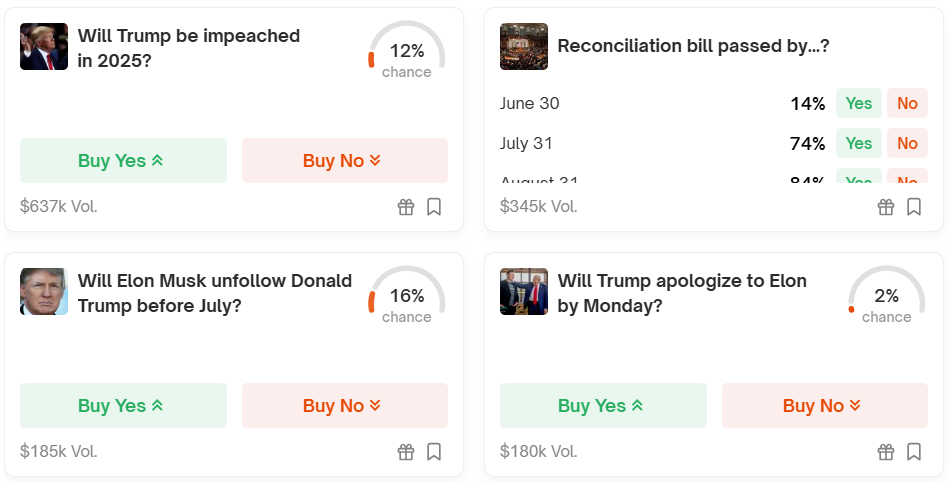Screen dimensions: 950x483
Task: Buy Yes on Elon Musk unfollow market
Action: click(x=123, y=405)
